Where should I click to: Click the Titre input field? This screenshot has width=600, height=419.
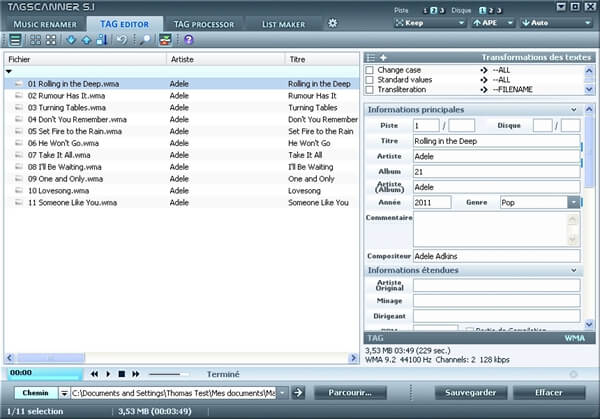tap(497, 141)
